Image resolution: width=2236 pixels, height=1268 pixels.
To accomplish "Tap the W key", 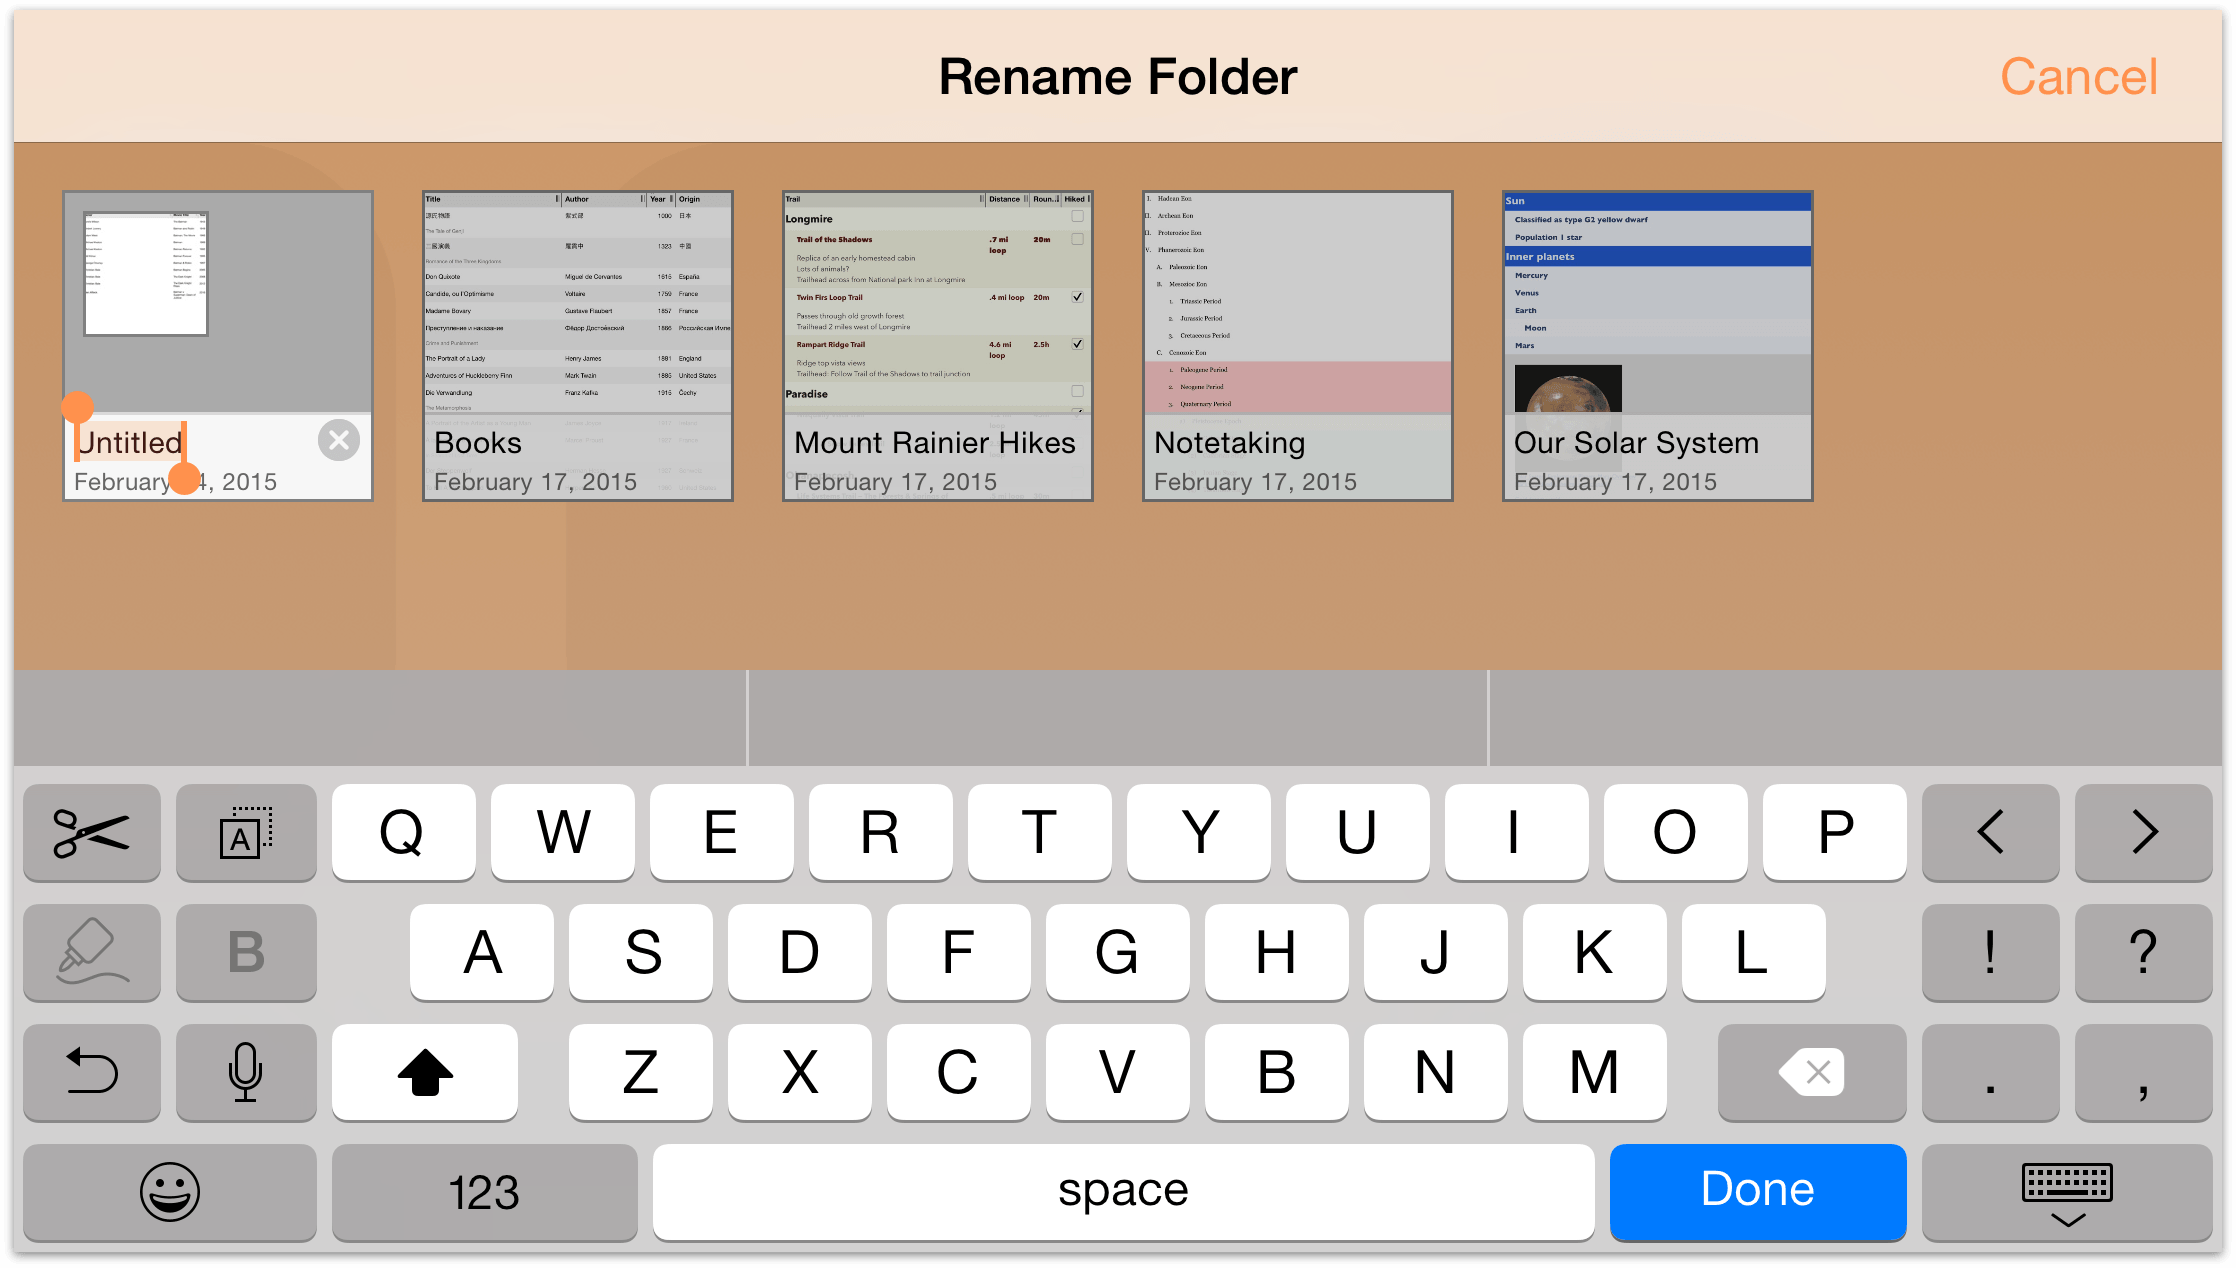I will click(563, 832).
